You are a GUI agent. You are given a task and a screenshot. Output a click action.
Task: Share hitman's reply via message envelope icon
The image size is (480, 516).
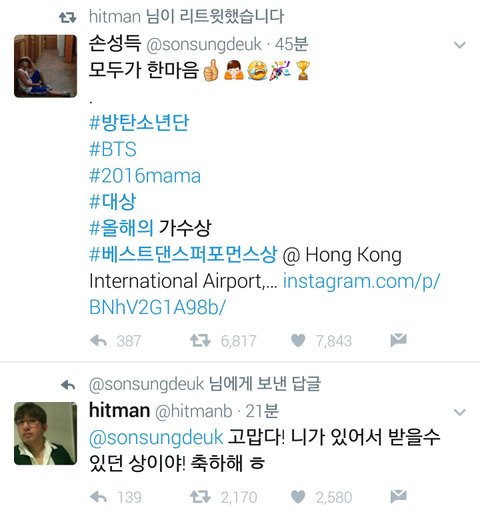[398, 496]
